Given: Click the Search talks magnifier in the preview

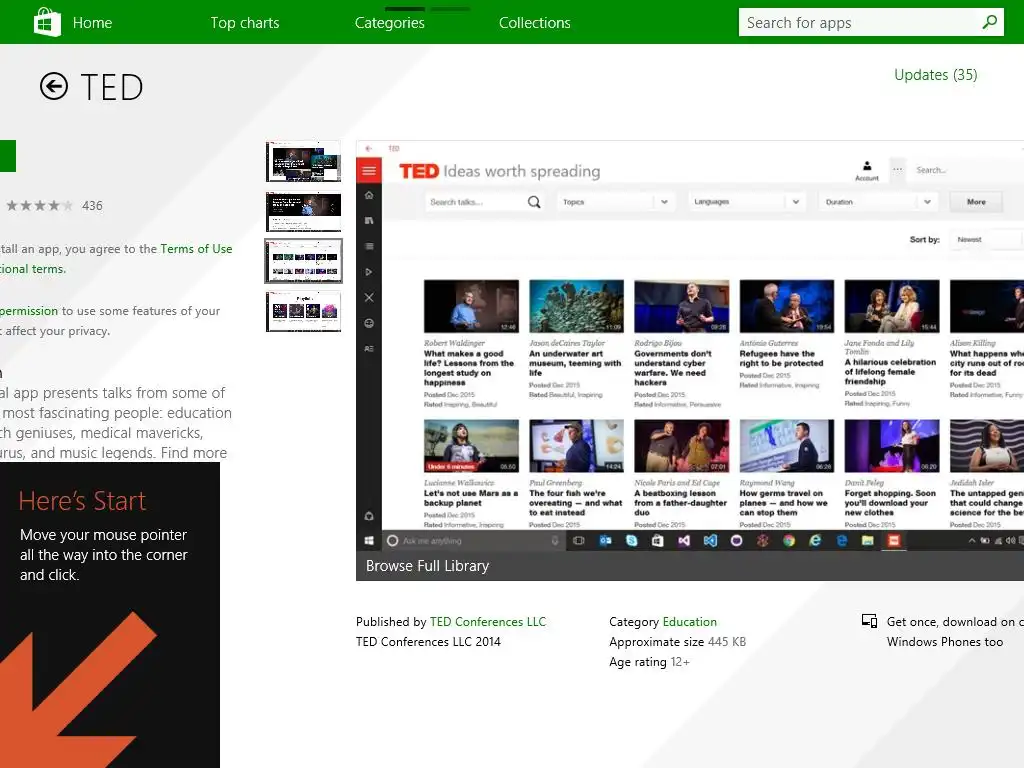Looking at the screenshot, I should pyautogui.click(x=534, y=202).
